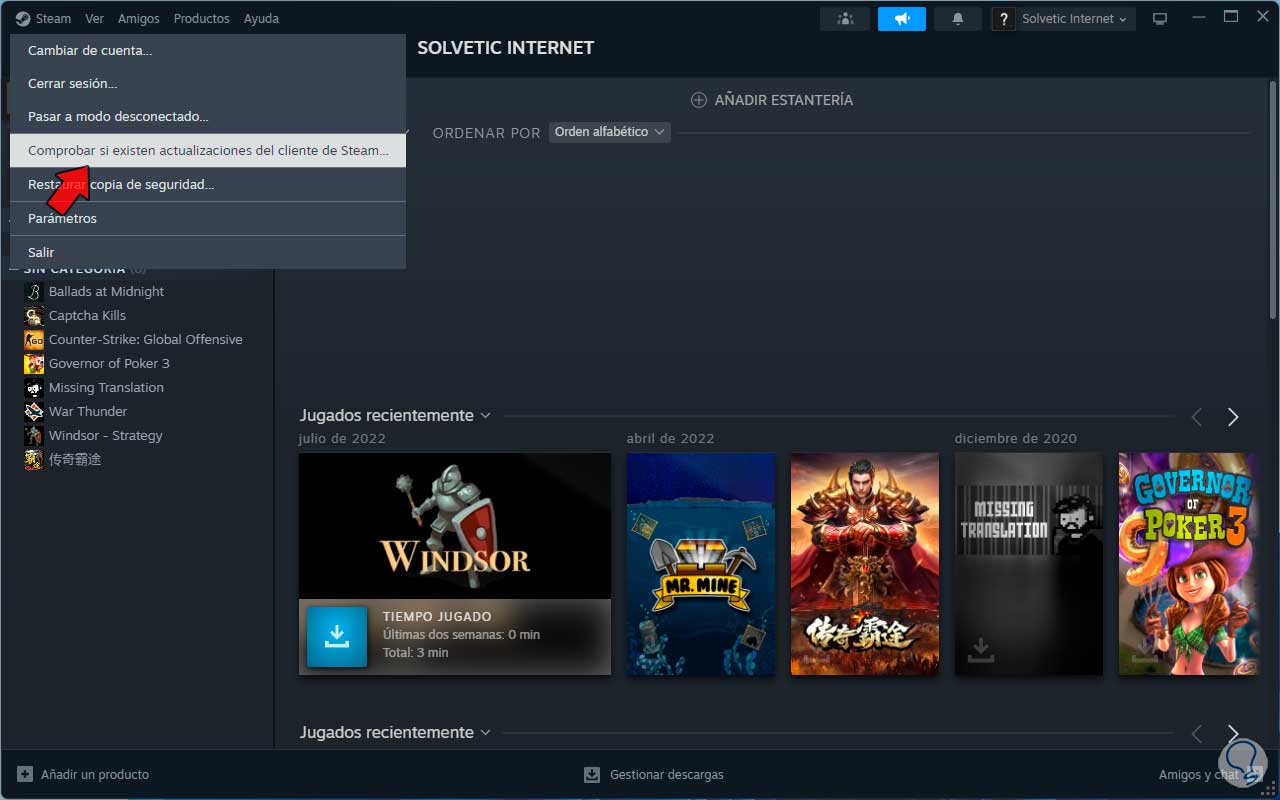Viewport: 1280px width, 800px height.
Task: Open Parámetros from the Steam menu
Action: point(208,218)
